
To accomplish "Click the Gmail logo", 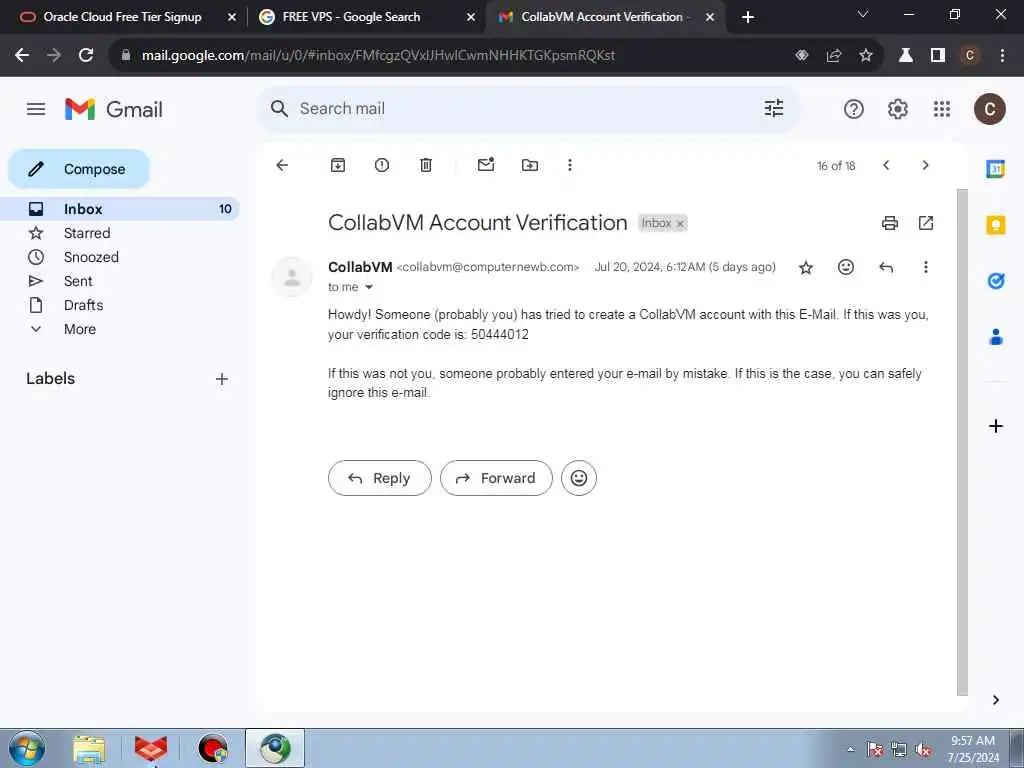I will [x=114, y=109].
